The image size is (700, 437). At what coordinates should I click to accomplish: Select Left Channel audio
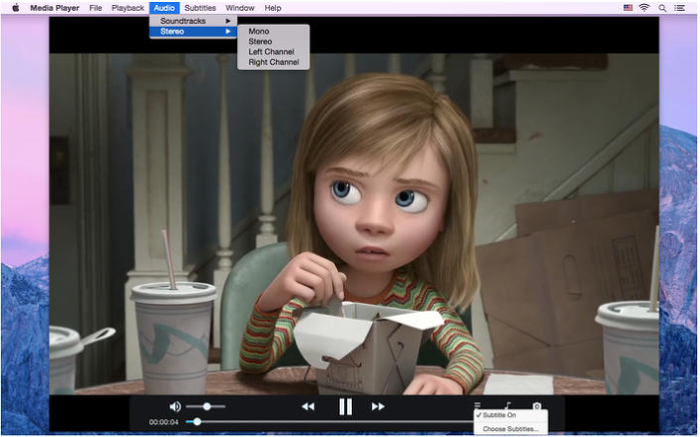pyautogui.click(x=273, y=52)
